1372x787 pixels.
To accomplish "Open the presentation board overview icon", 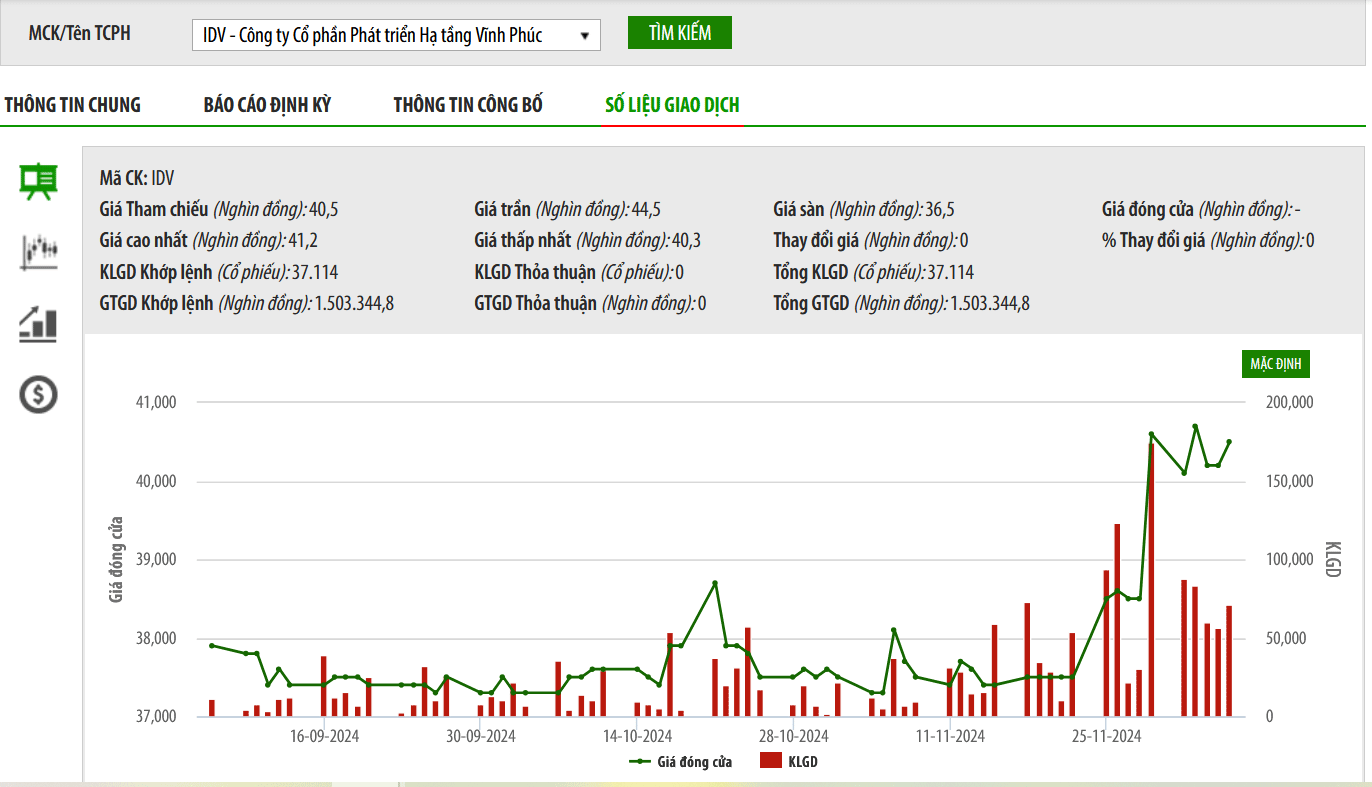I will click(40, 181).
